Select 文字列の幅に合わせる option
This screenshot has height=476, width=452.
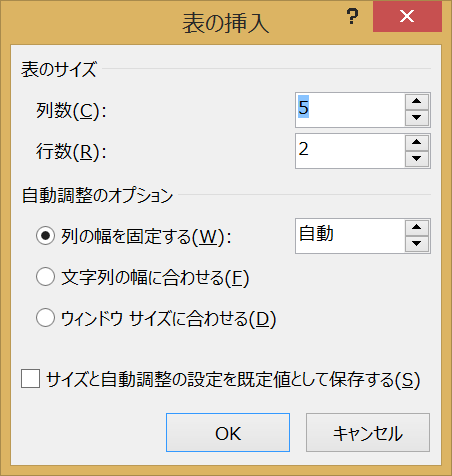click(x=45, y=277)
